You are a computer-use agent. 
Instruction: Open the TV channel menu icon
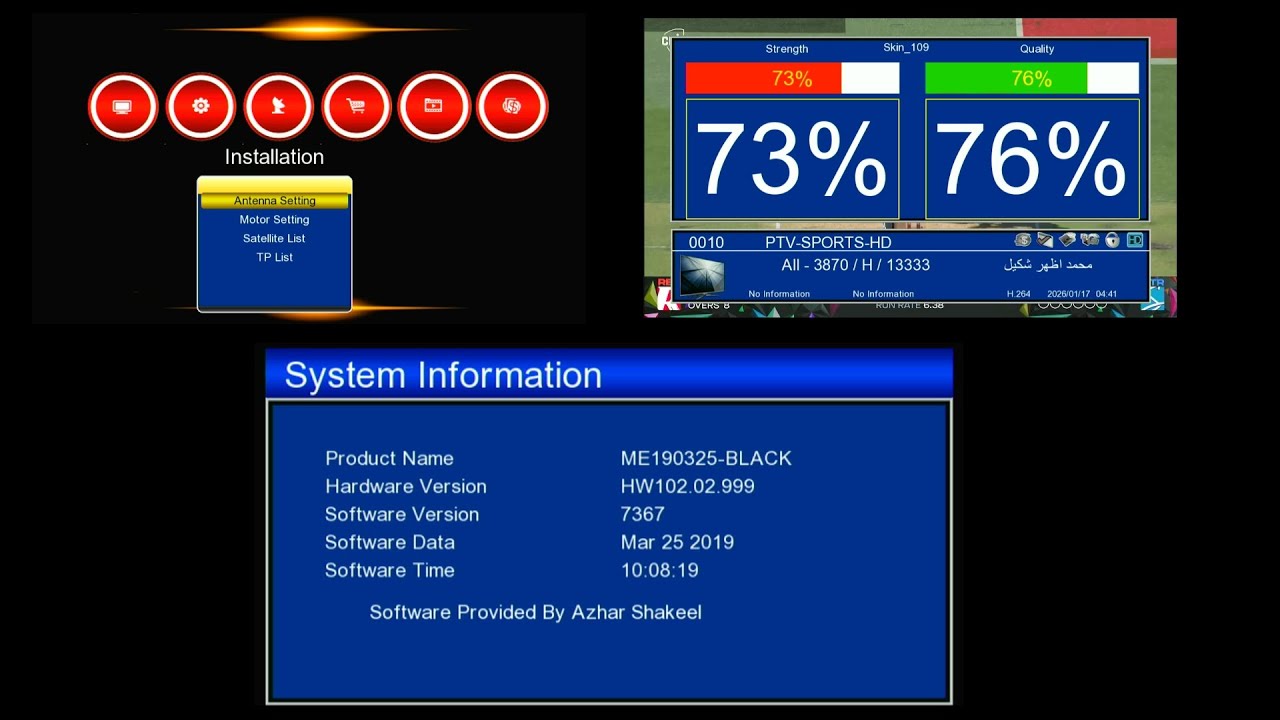(x=123, y=106)
